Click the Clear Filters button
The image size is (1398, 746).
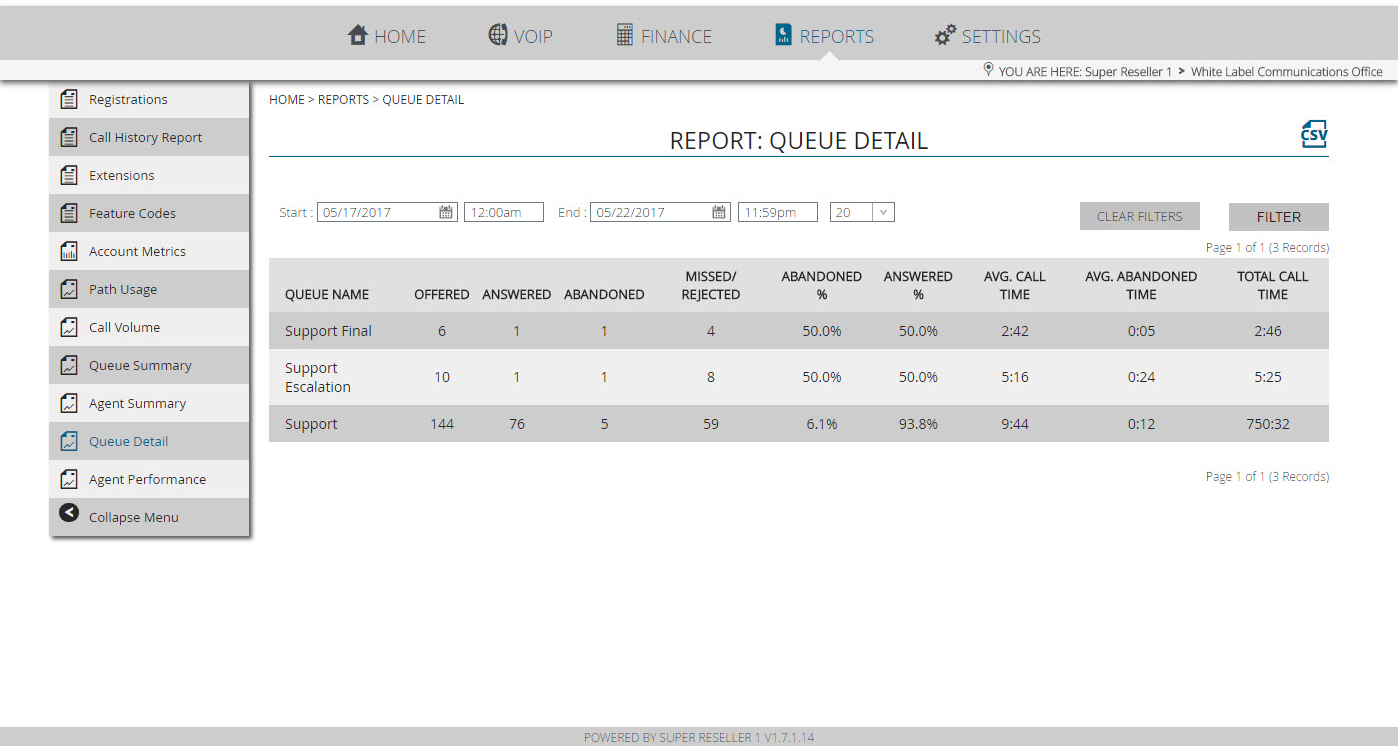(x=1139, y=216)
